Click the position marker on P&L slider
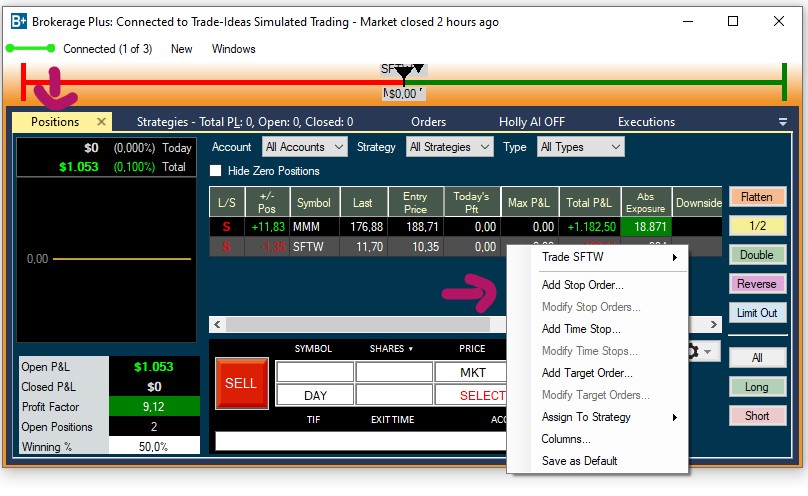 tap(404, 76)
